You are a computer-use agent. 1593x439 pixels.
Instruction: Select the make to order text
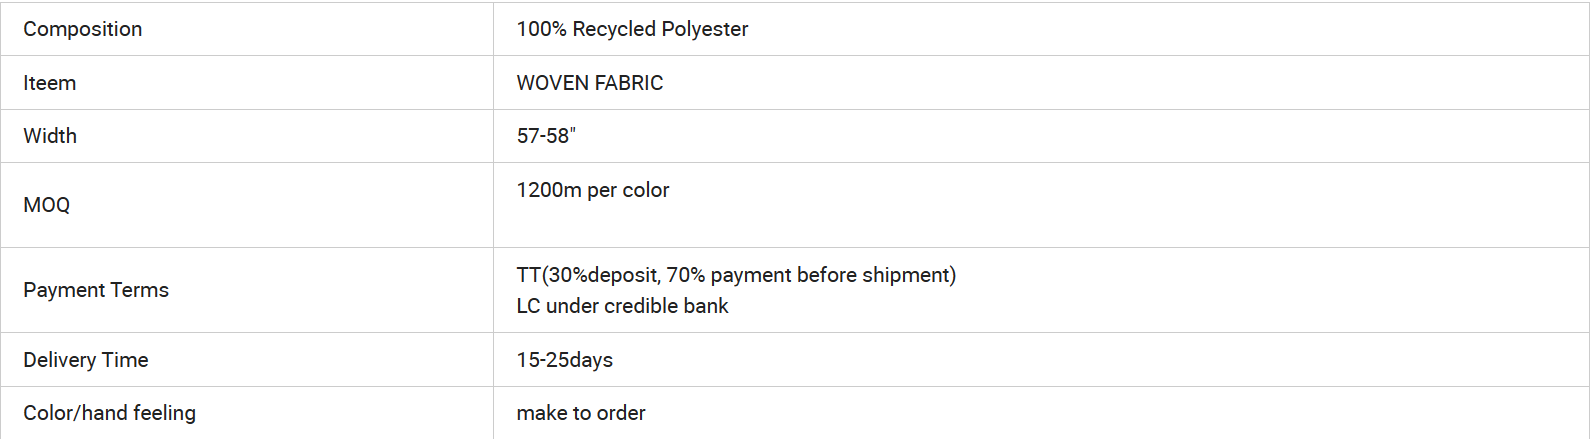581,413
